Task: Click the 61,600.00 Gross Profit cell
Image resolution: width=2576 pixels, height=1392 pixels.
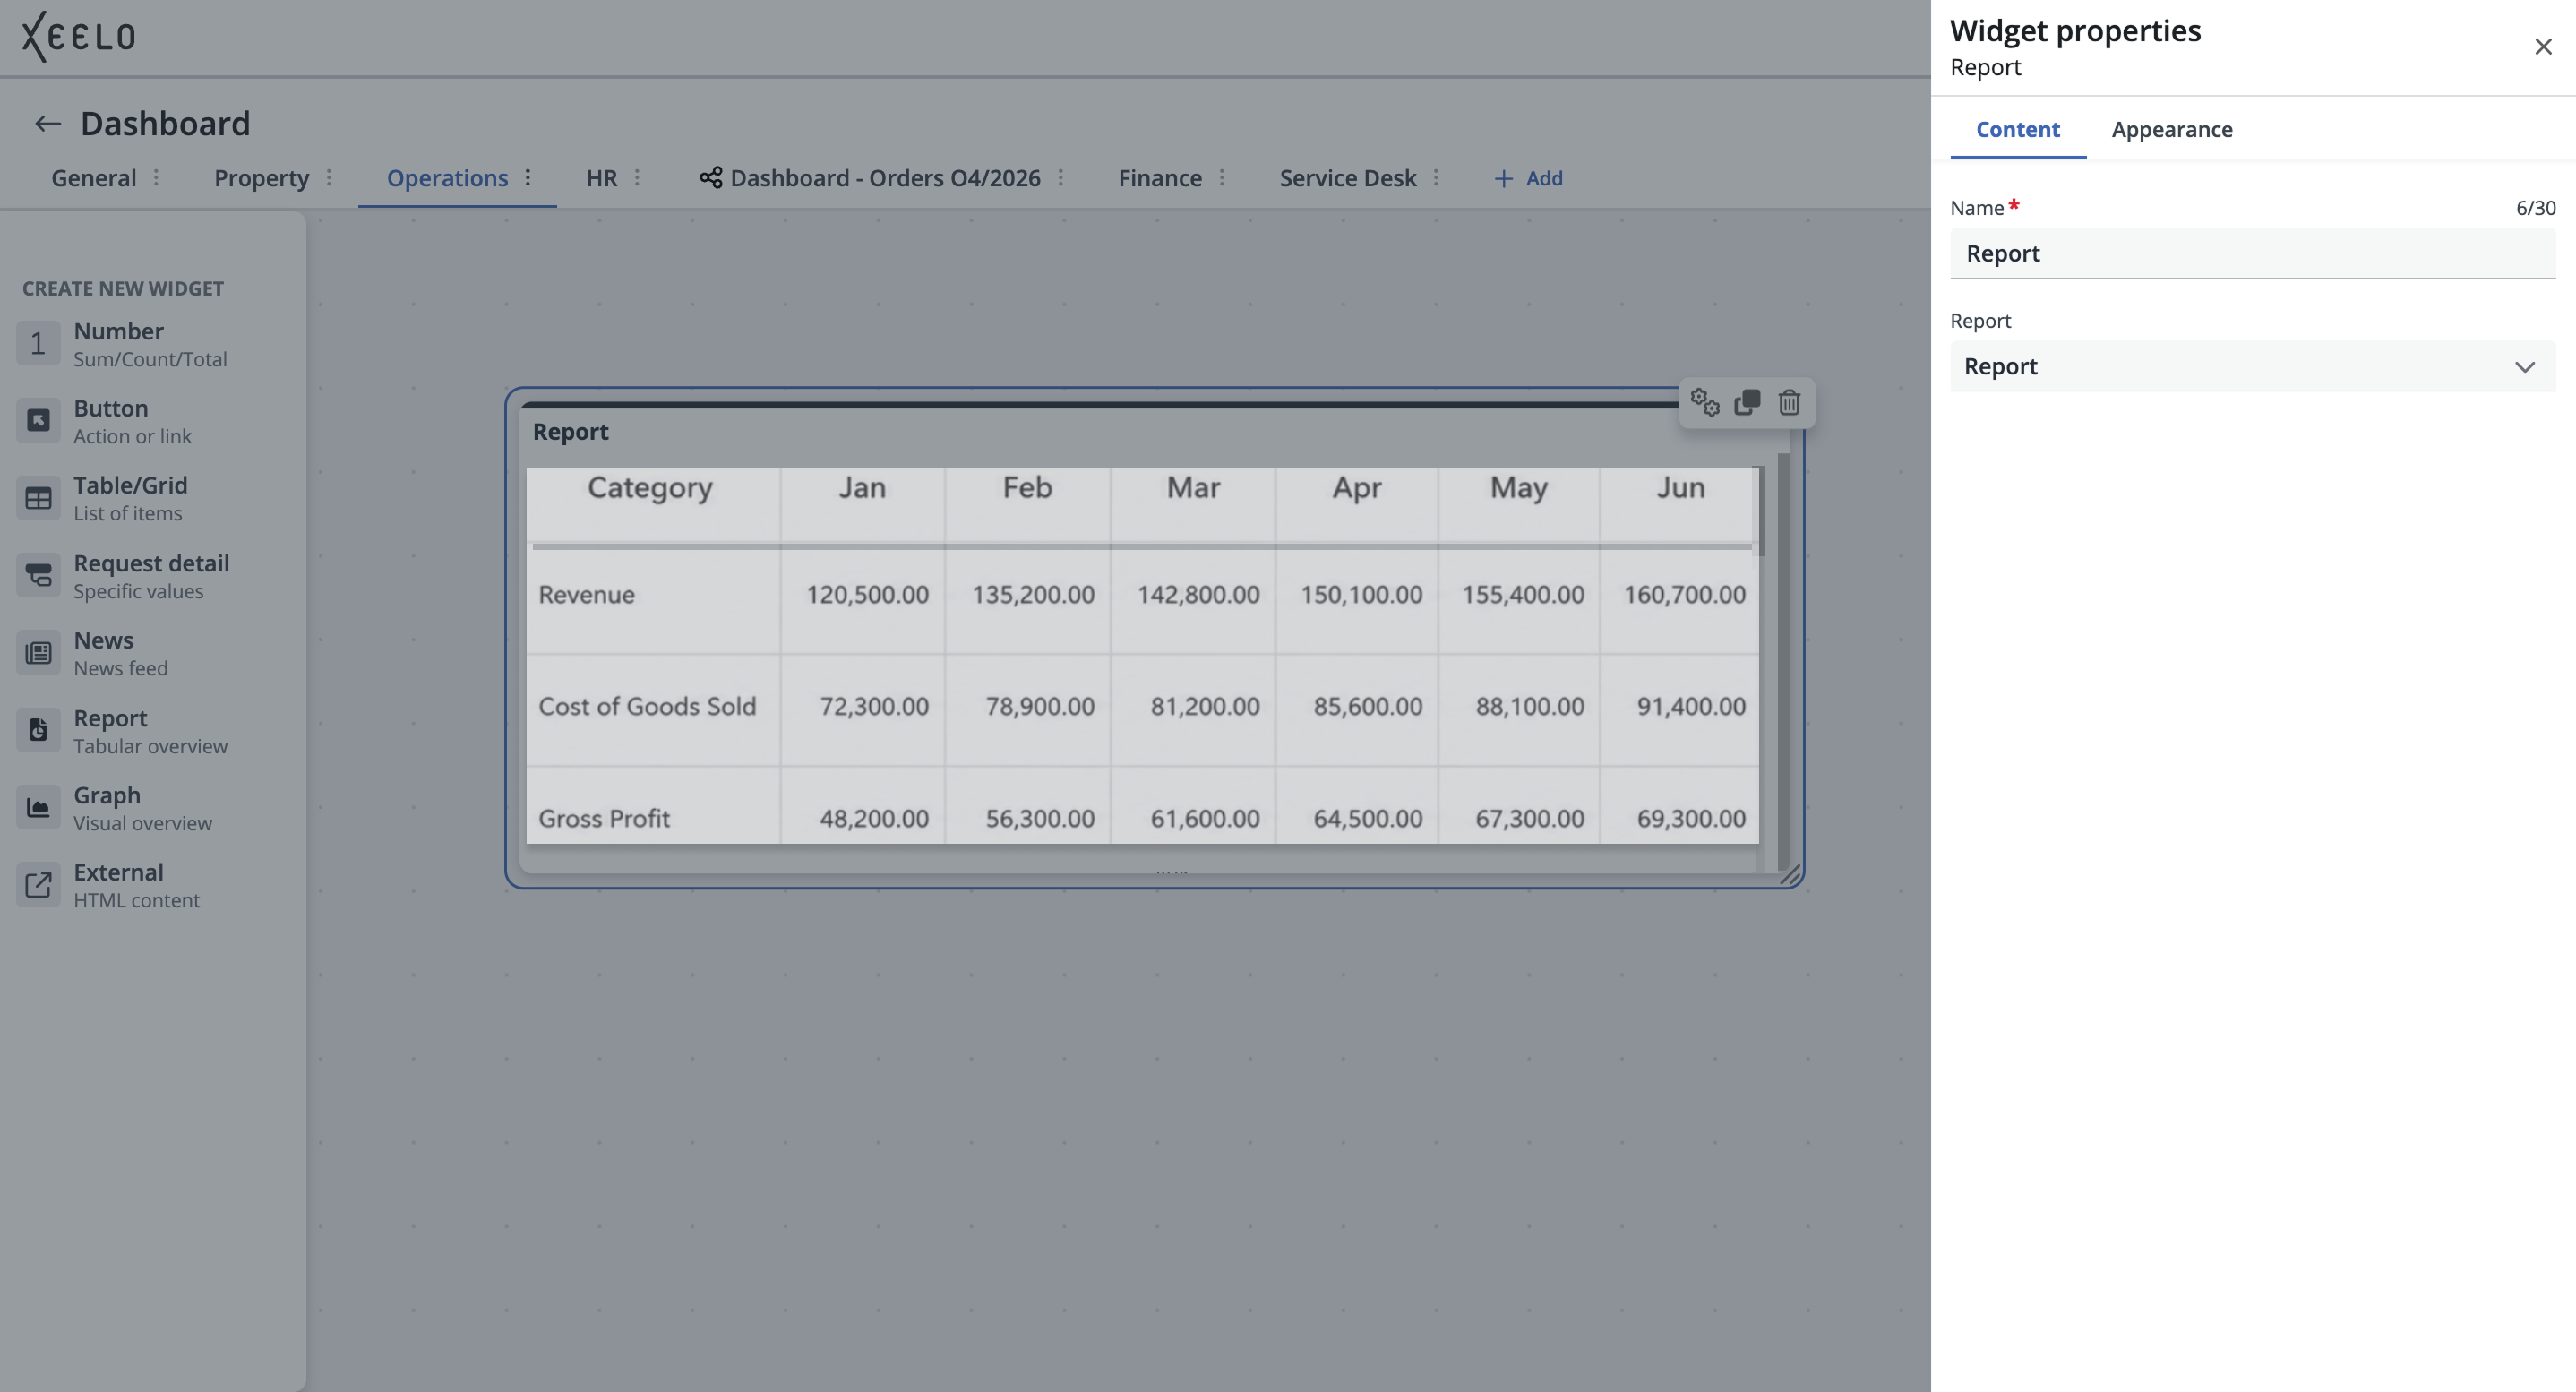Action: coord(1204,818)
